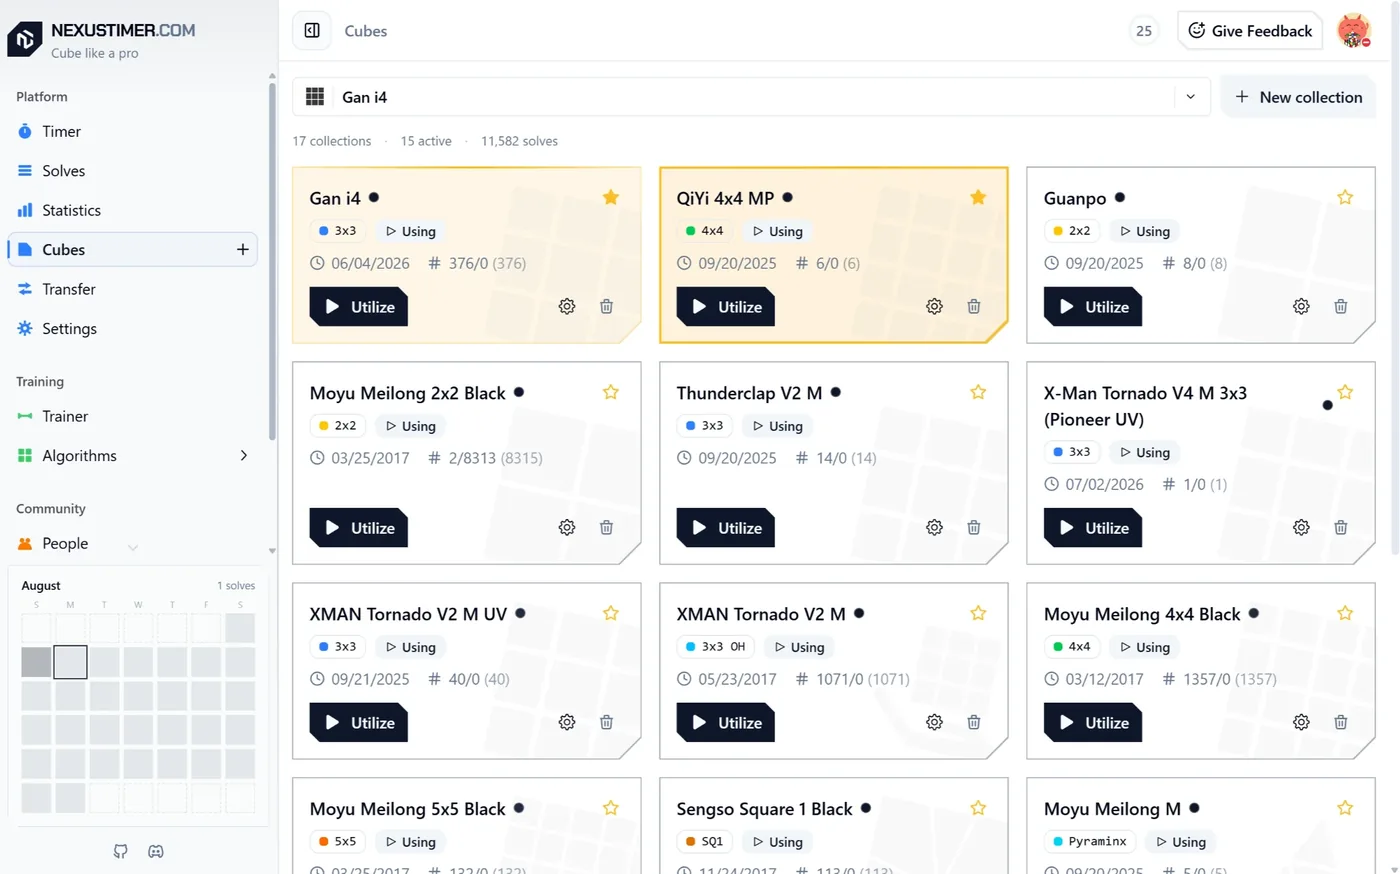Open settings gear for XMAN Tornado V2 M 3x3 OH
Screen dimensions: 1400x874
click(934, 723)
